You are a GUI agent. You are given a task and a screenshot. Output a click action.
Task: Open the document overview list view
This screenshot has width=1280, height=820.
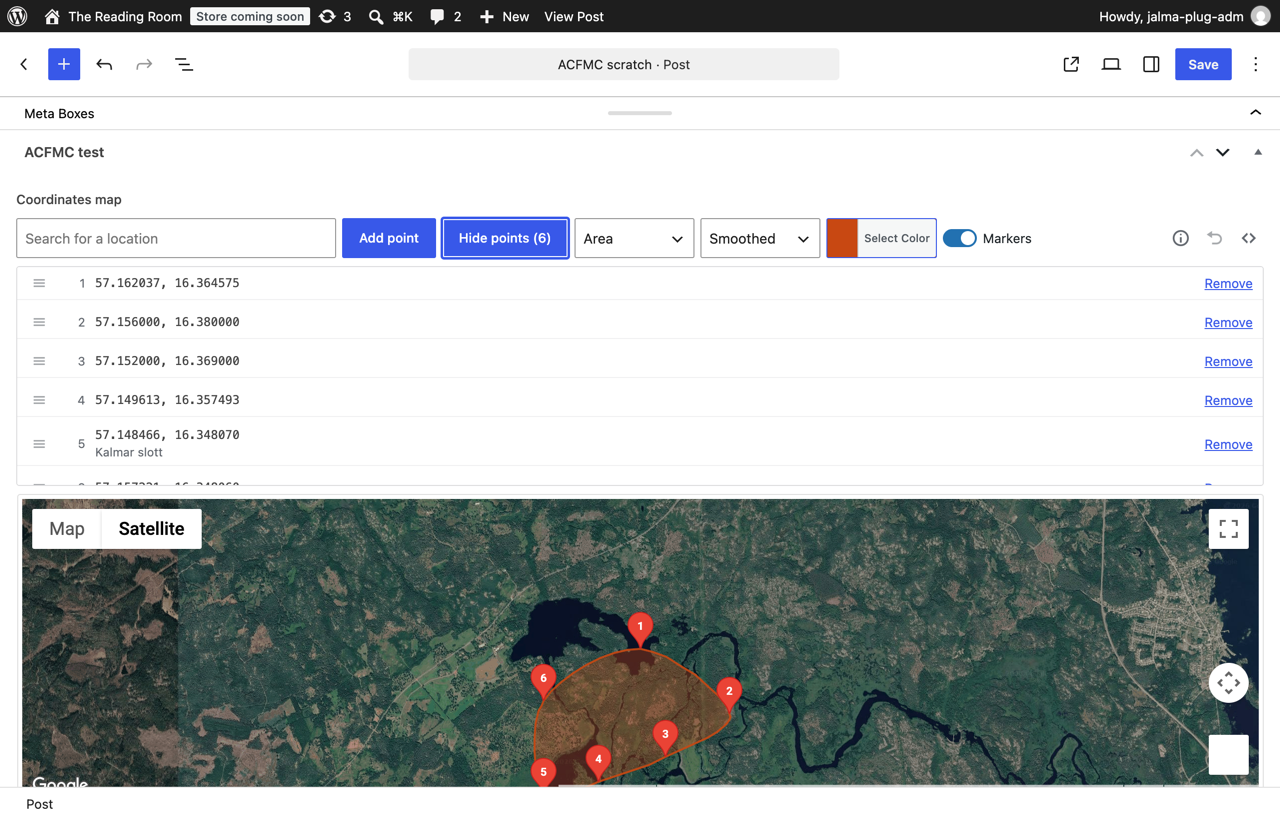(184, 64)
